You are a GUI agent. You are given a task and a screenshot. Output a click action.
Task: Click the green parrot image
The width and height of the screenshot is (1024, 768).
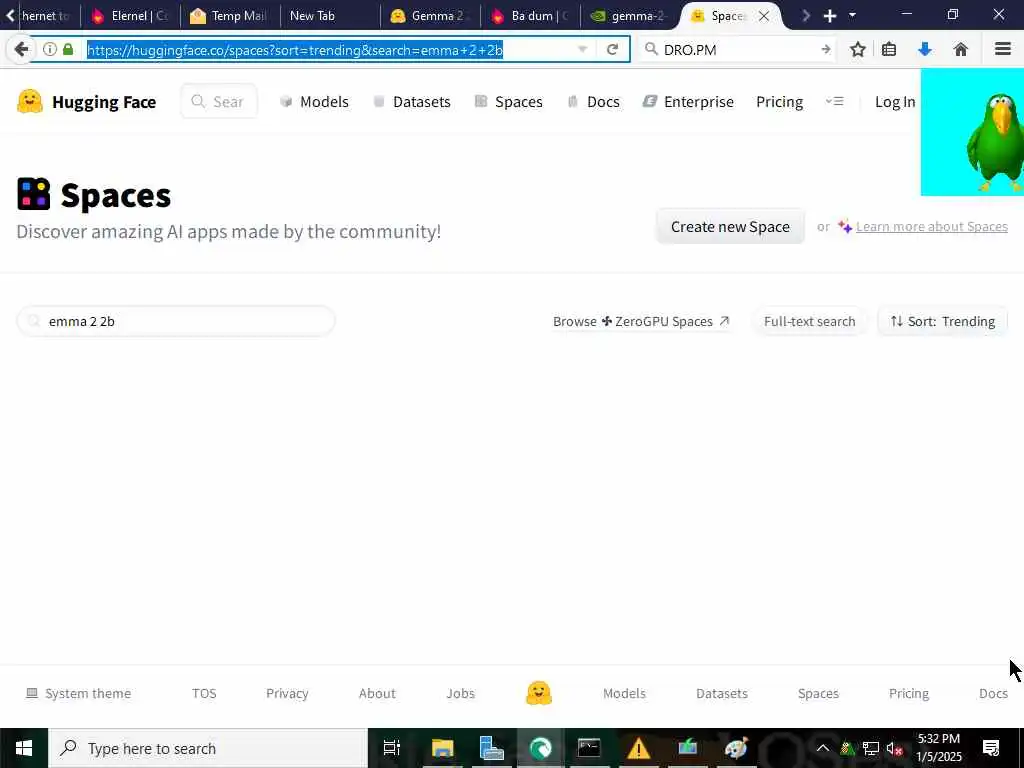pos(972,133)
